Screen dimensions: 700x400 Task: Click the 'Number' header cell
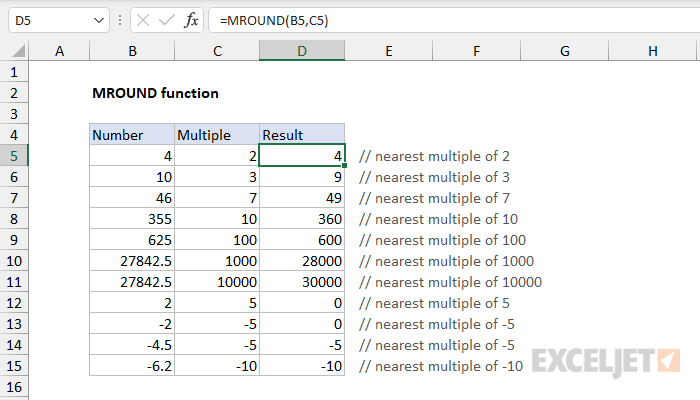(132, 135)
